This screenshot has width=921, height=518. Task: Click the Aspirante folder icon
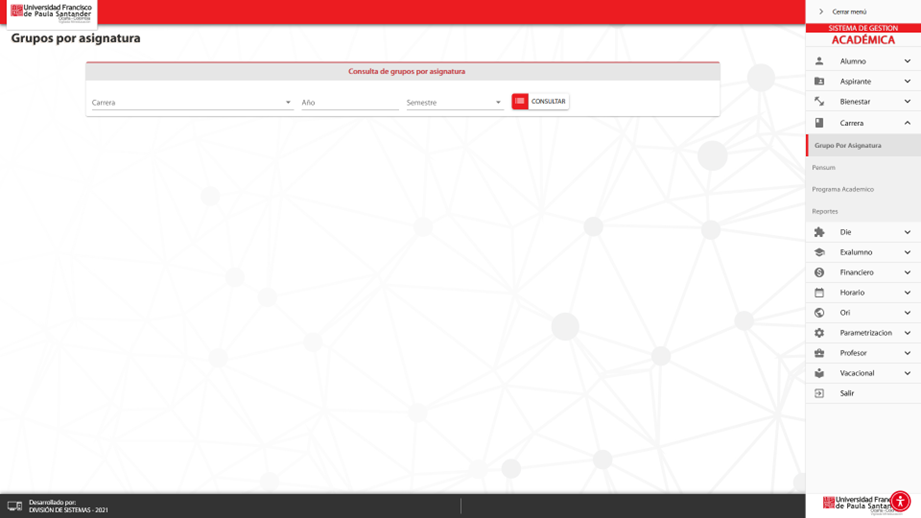coord(819,81)
